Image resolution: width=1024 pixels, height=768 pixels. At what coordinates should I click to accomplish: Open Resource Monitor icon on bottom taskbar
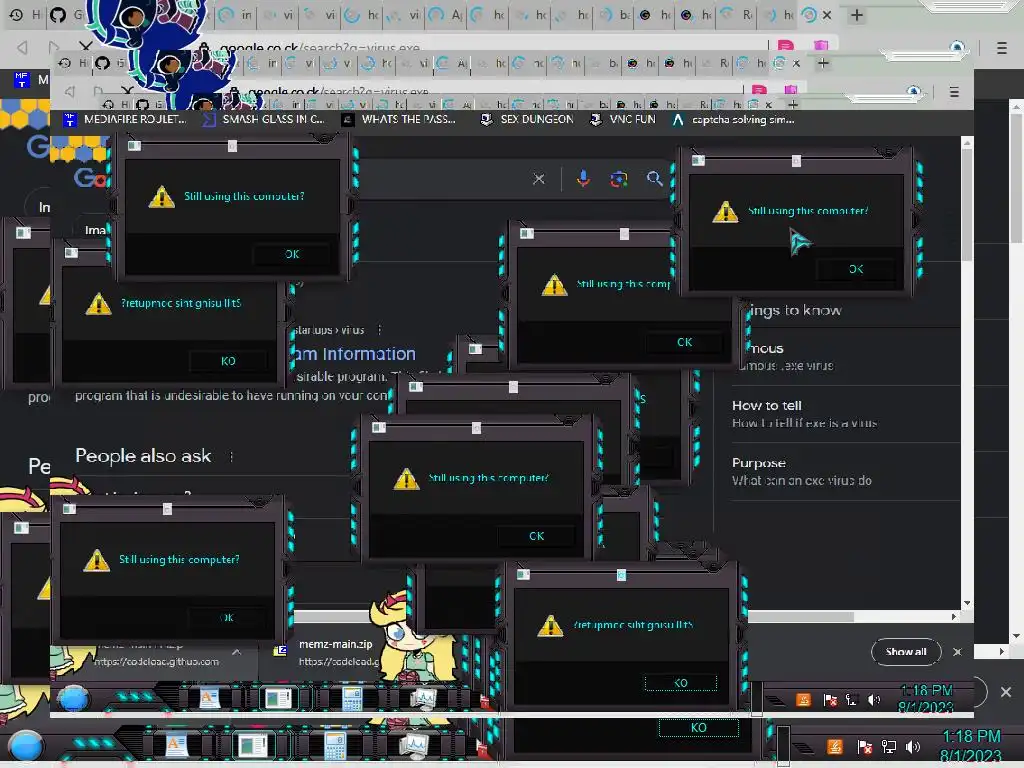click(x=413, y=745)
